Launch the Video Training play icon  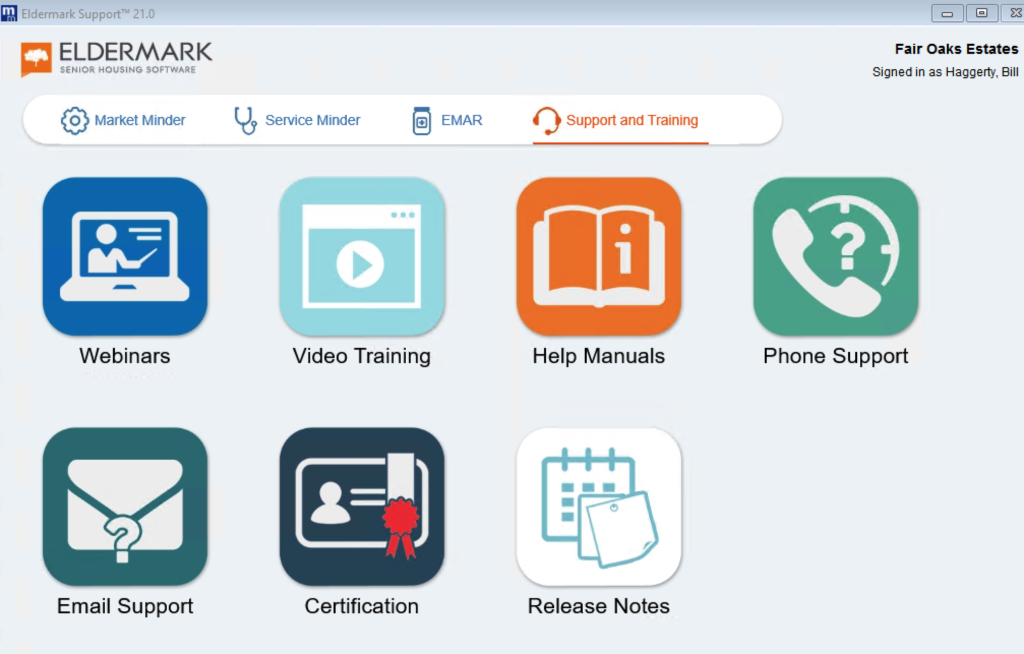pos(362,256)
